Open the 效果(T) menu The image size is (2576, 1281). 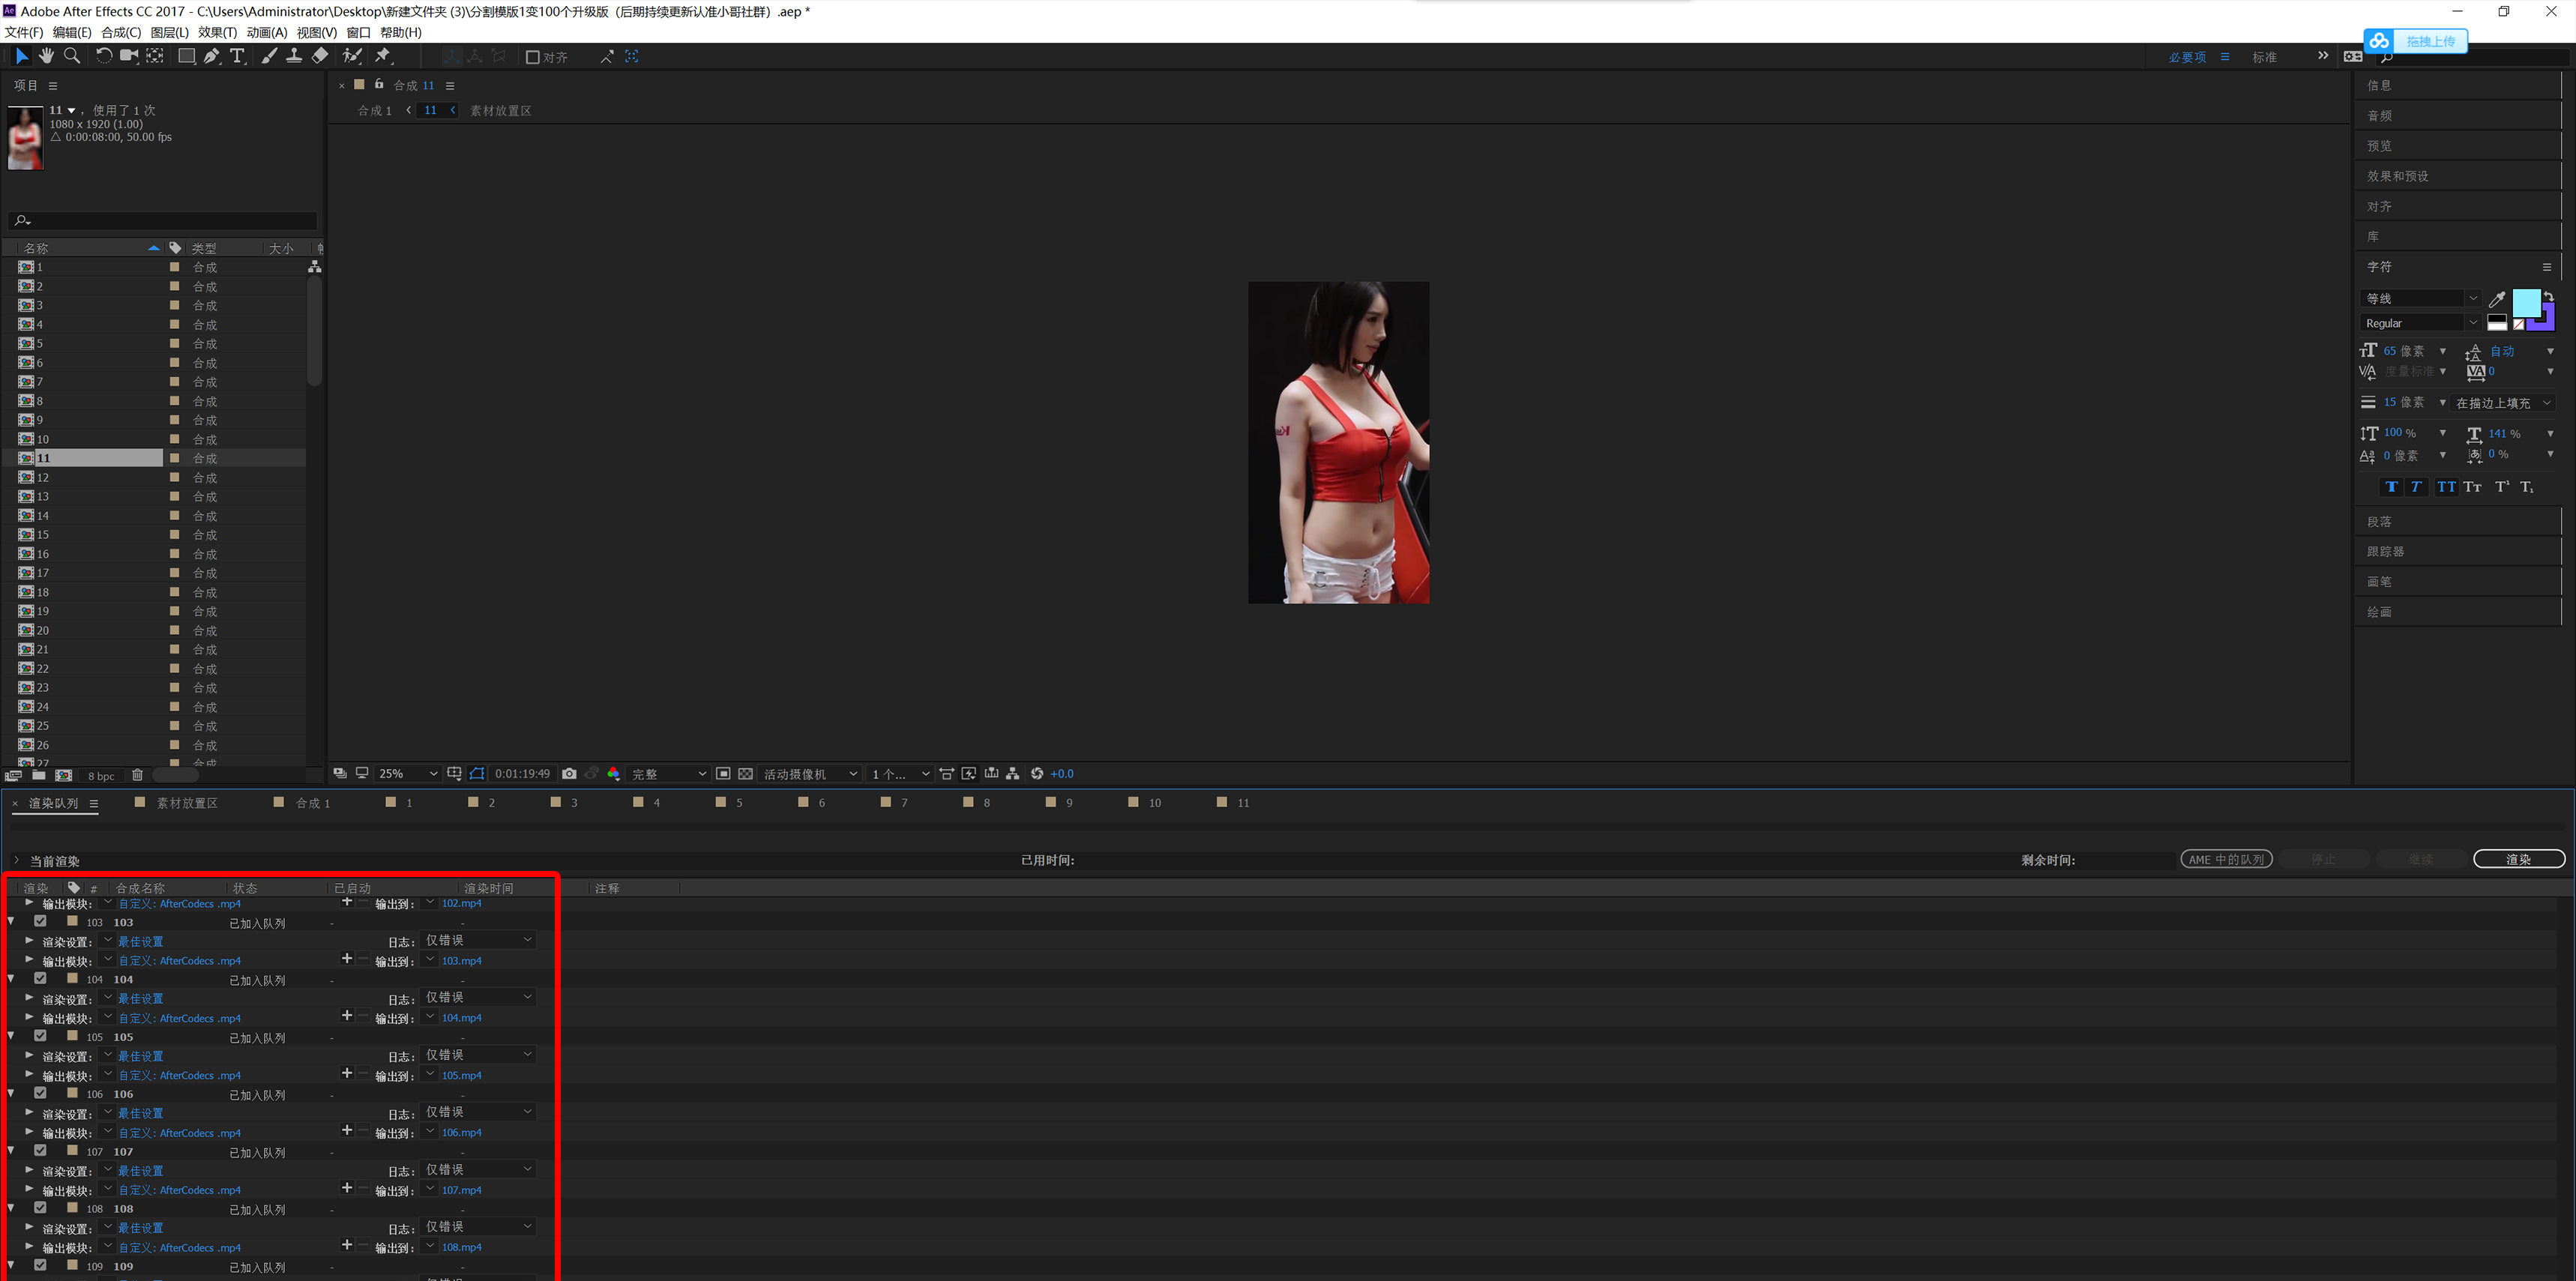point(217,32)
